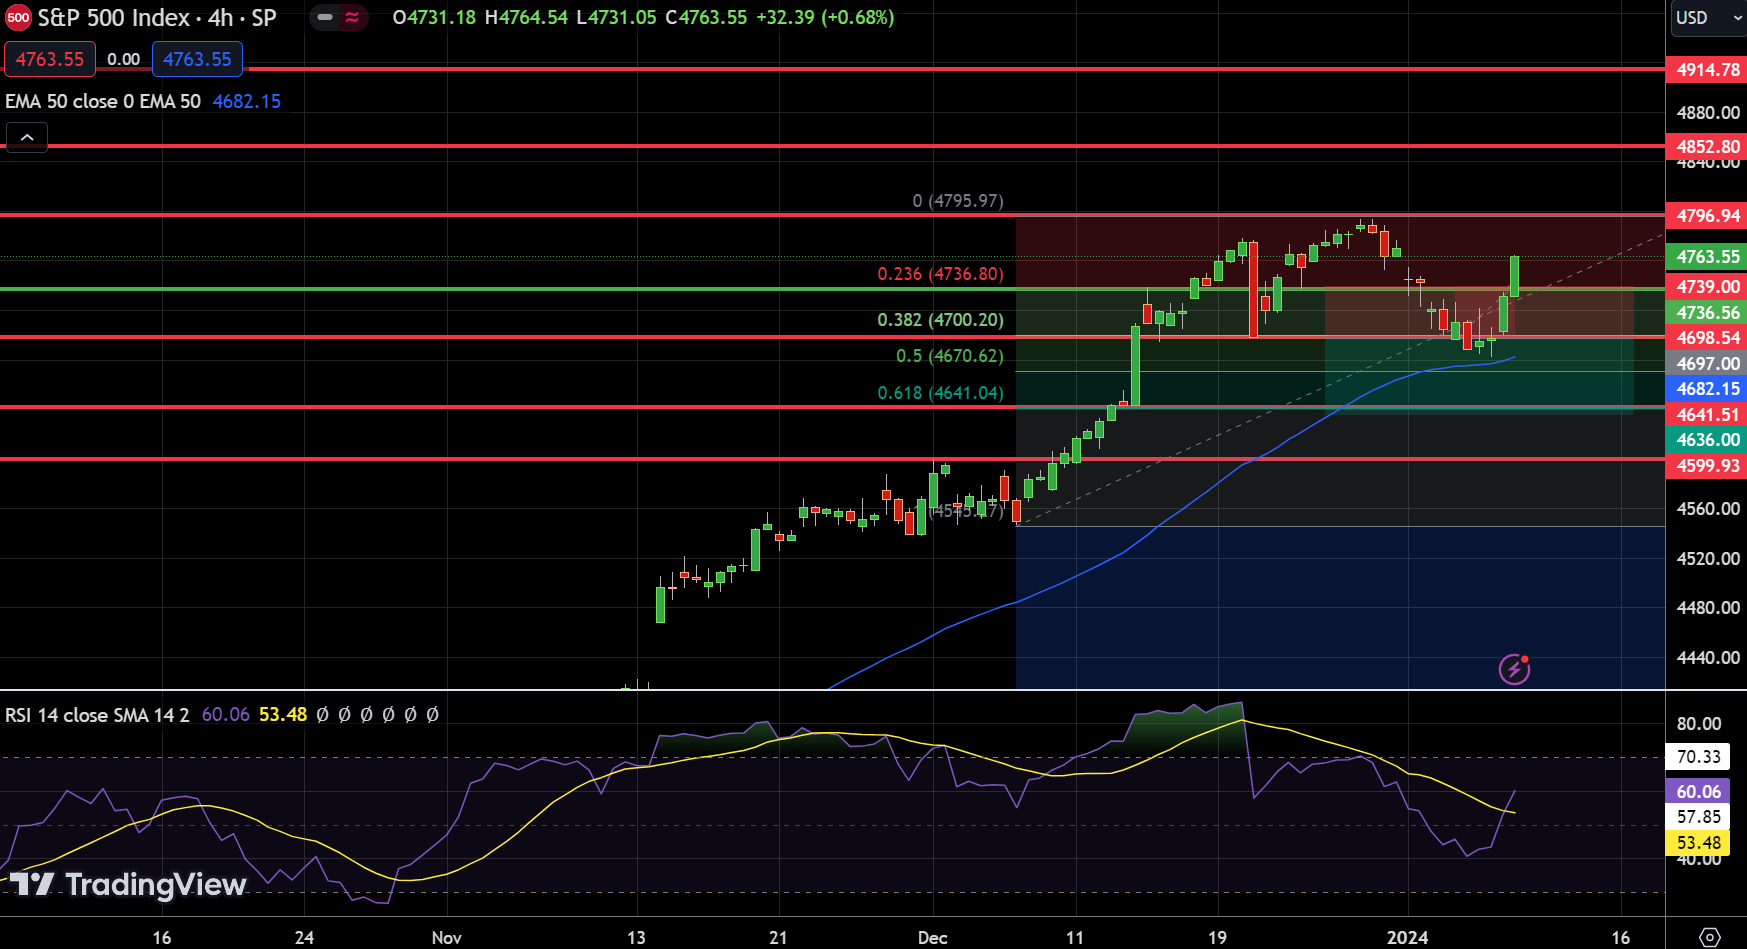Select the RSI 14 indicator legend
This screenshot has height=949, width=1747.
point(97,715)
